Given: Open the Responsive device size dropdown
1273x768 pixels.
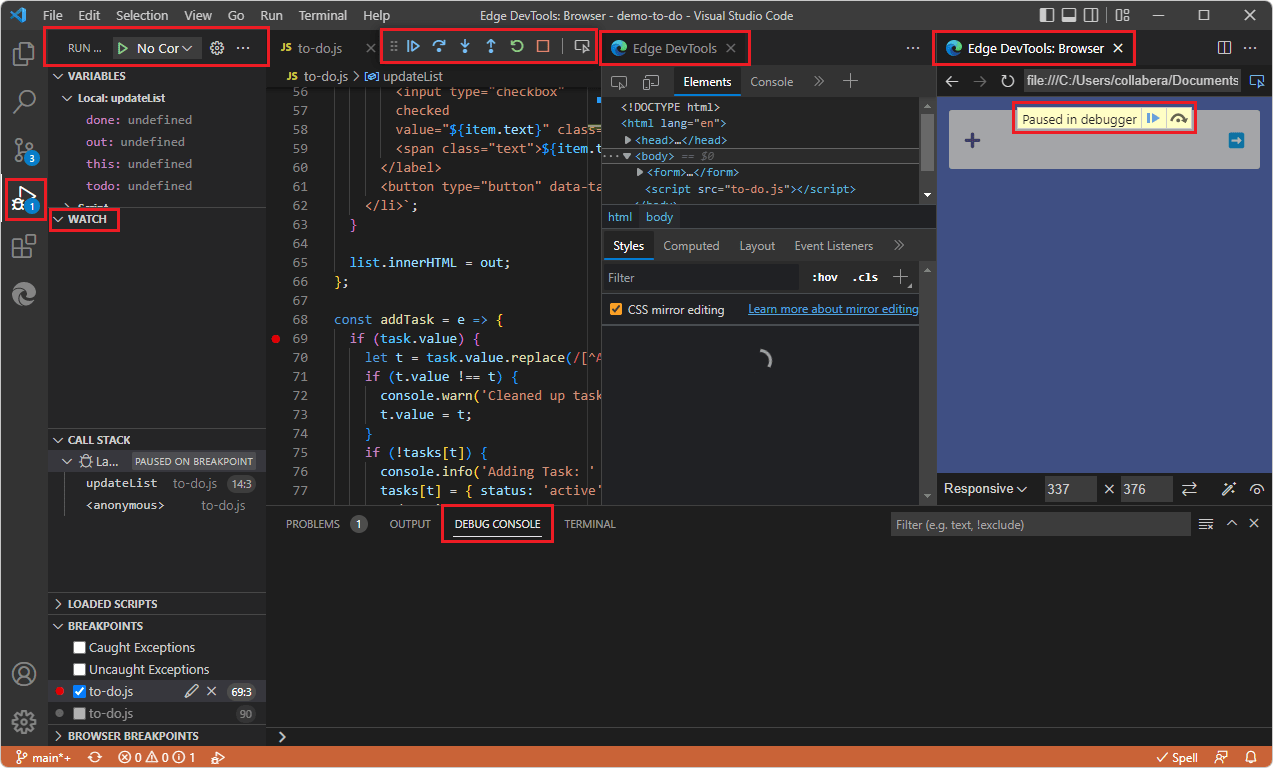Looking at the screenshot, I should point(986,489).
